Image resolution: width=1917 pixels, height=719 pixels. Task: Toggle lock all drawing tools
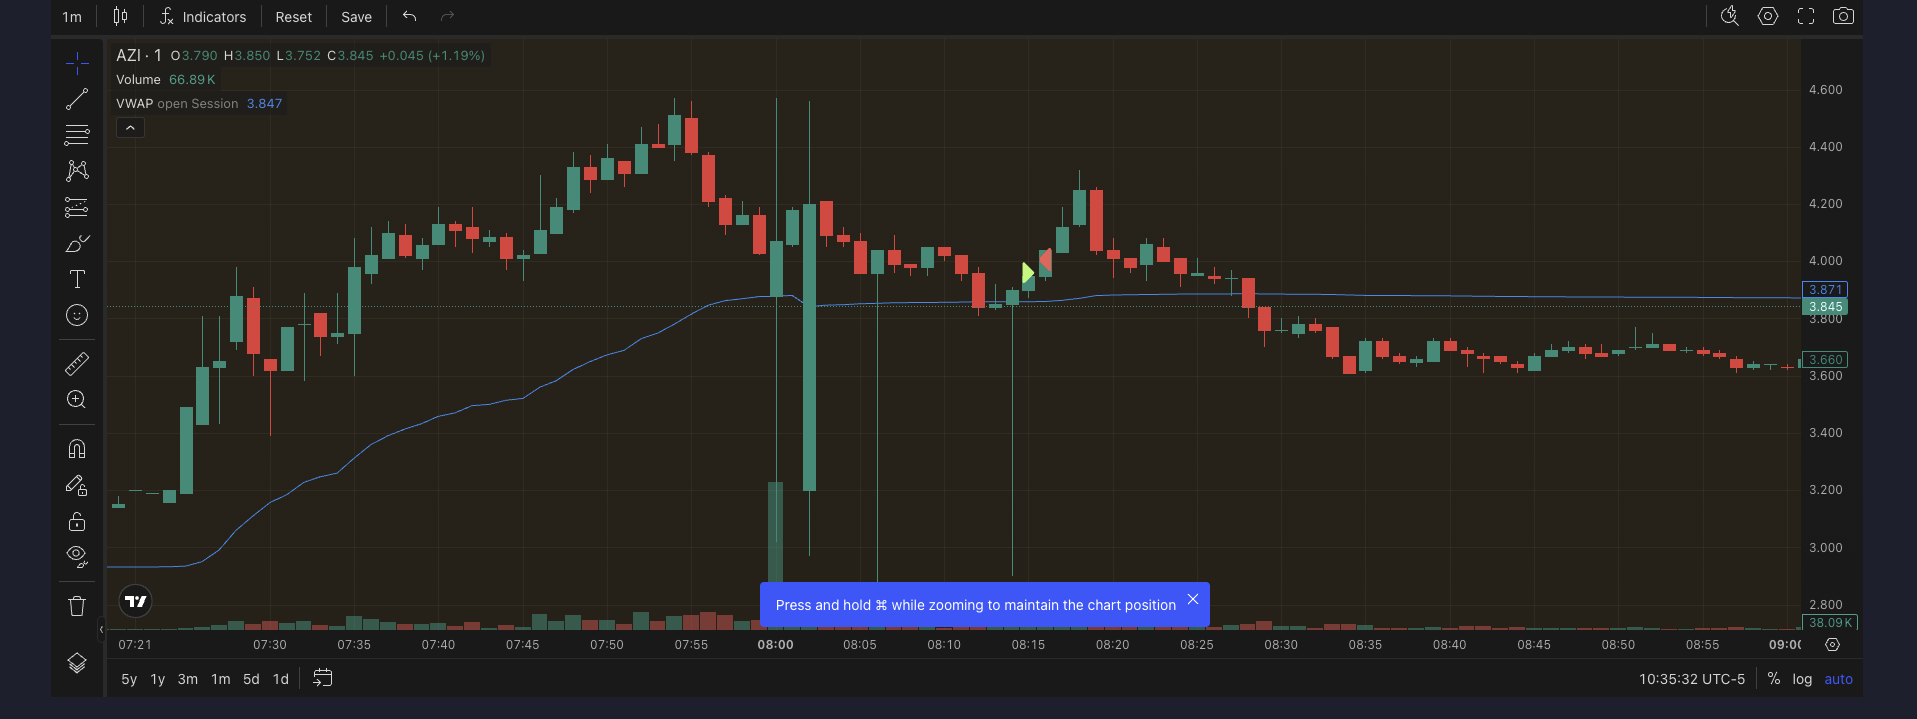pos(77,521)
